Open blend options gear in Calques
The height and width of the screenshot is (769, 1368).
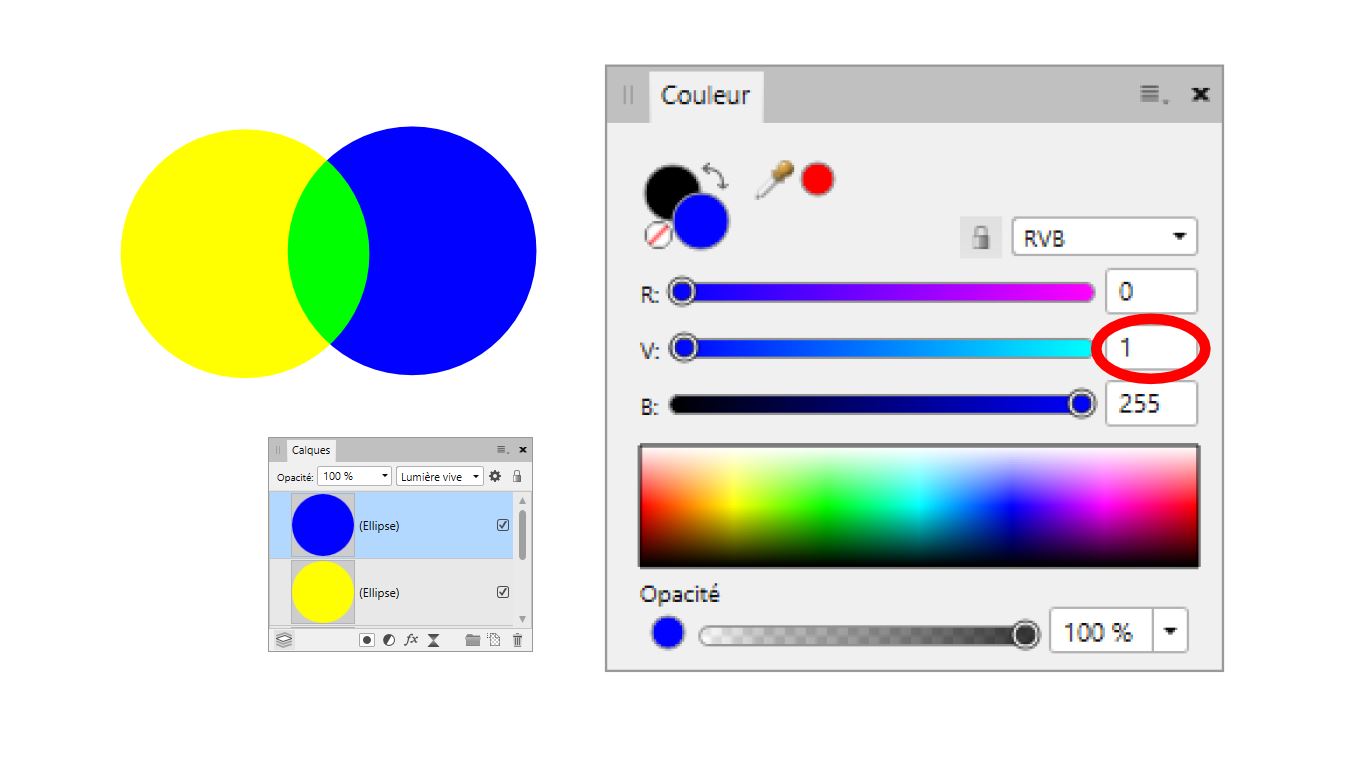point(495,477)
